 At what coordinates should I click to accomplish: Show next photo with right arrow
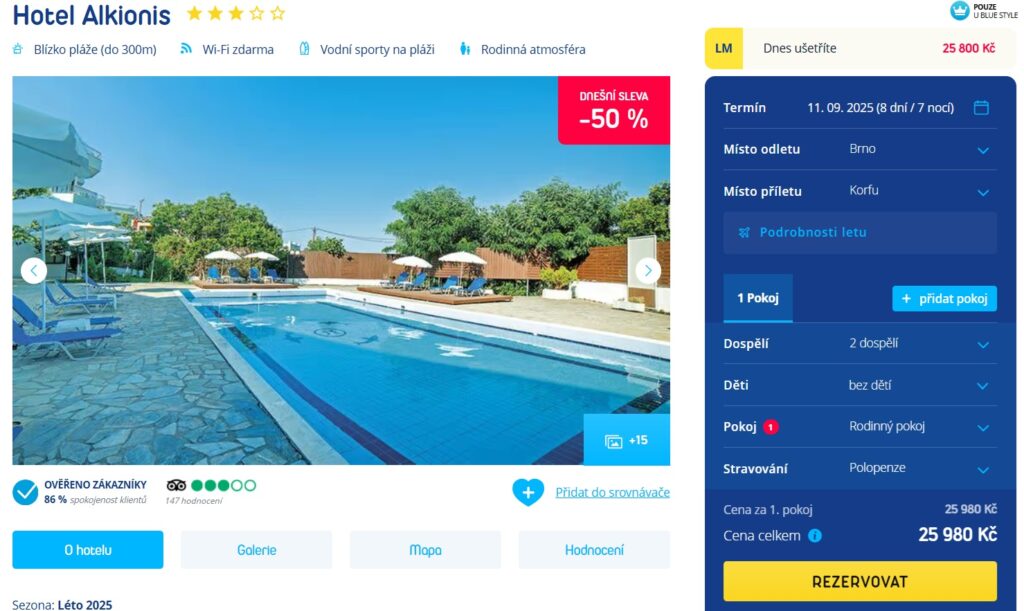pyautogui.click(x=648, y=270)
